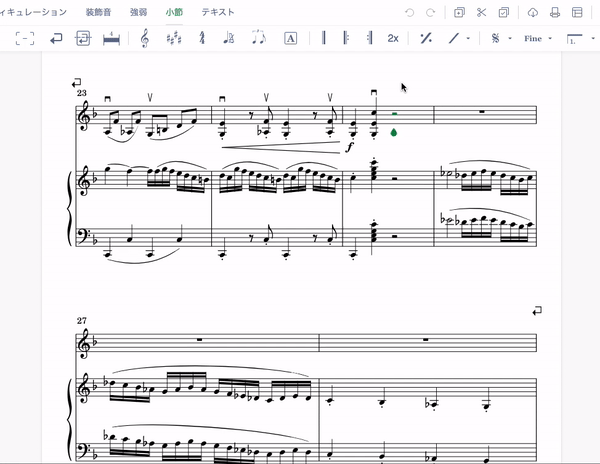Switch to the 装飾音 tab
Image resolution: width=600 pixels, height=464 pixels.
tap(98, 12)
